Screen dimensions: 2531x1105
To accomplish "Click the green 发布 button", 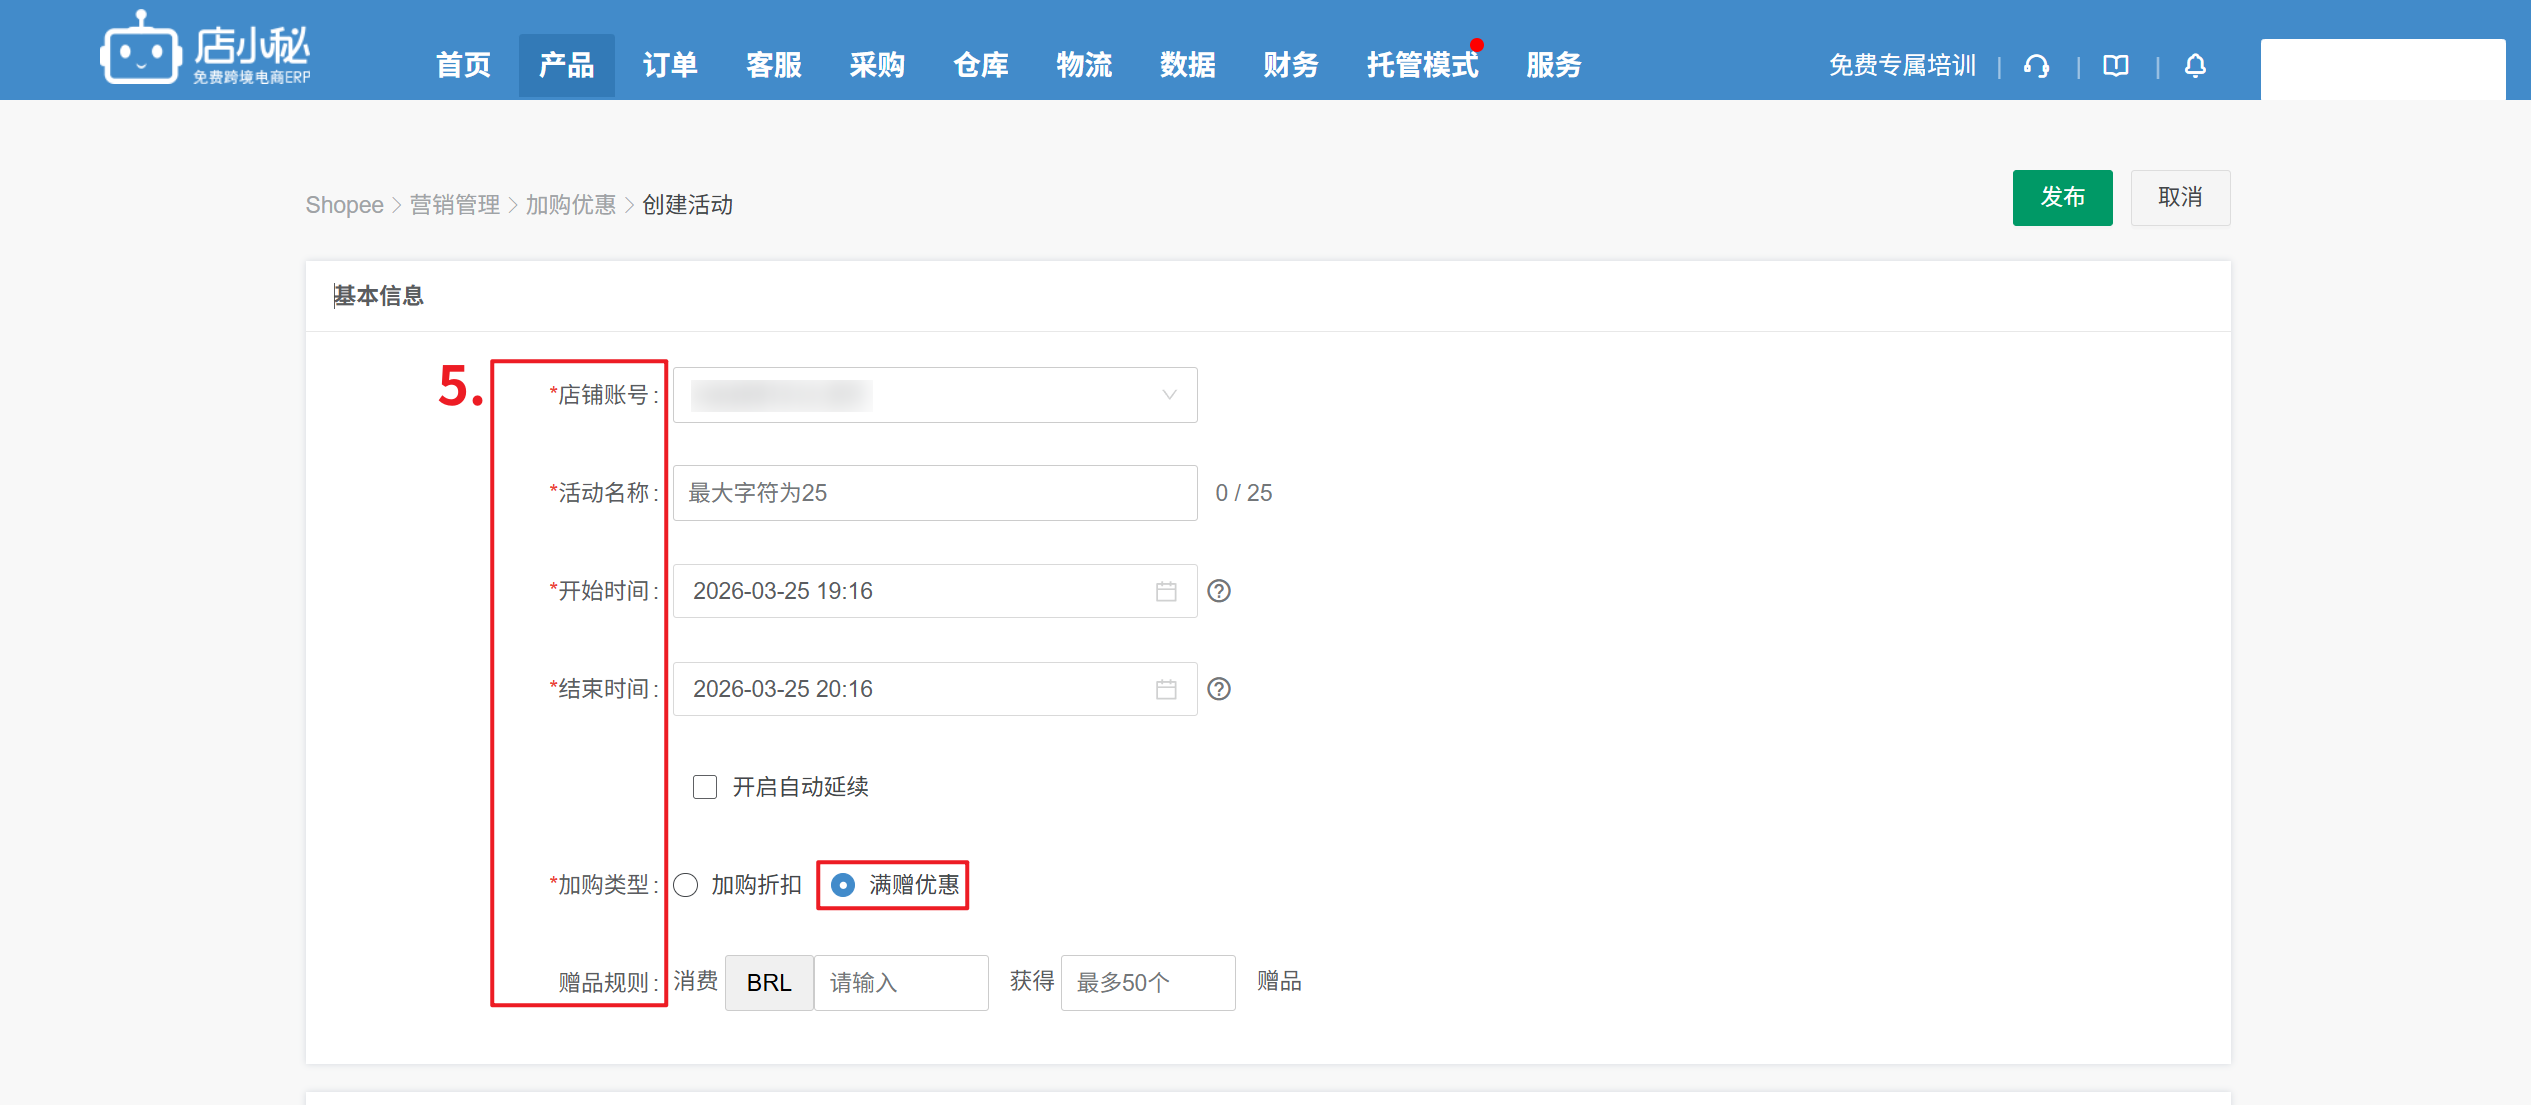I will point(2062,197).
